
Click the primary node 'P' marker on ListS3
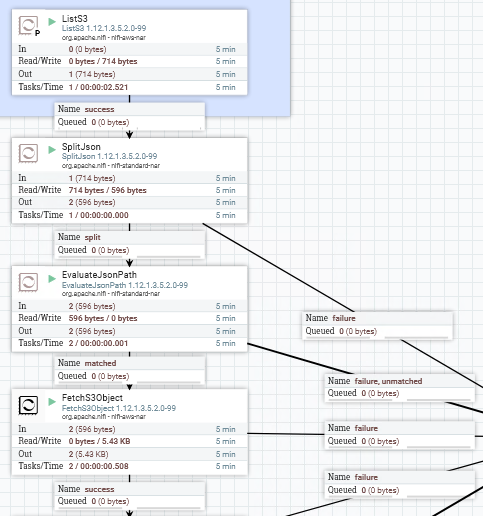pos(37,33)
